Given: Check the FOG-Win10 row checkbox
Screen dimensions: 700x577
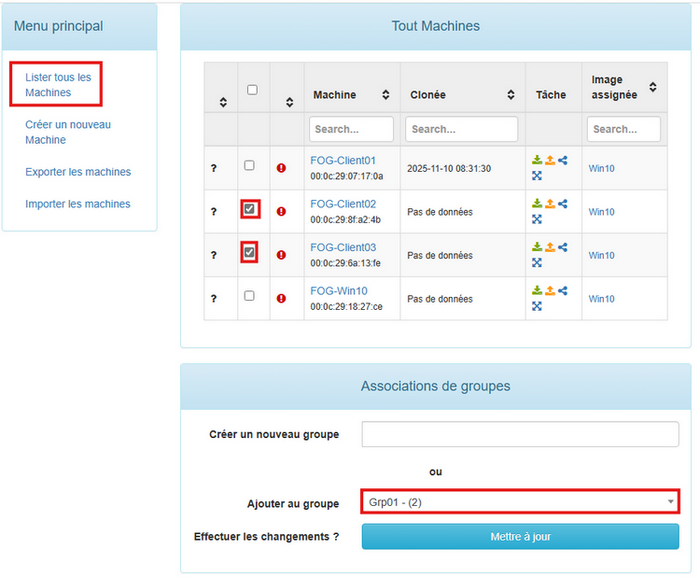Looking at the screenshot, I should tap(250, 296).
